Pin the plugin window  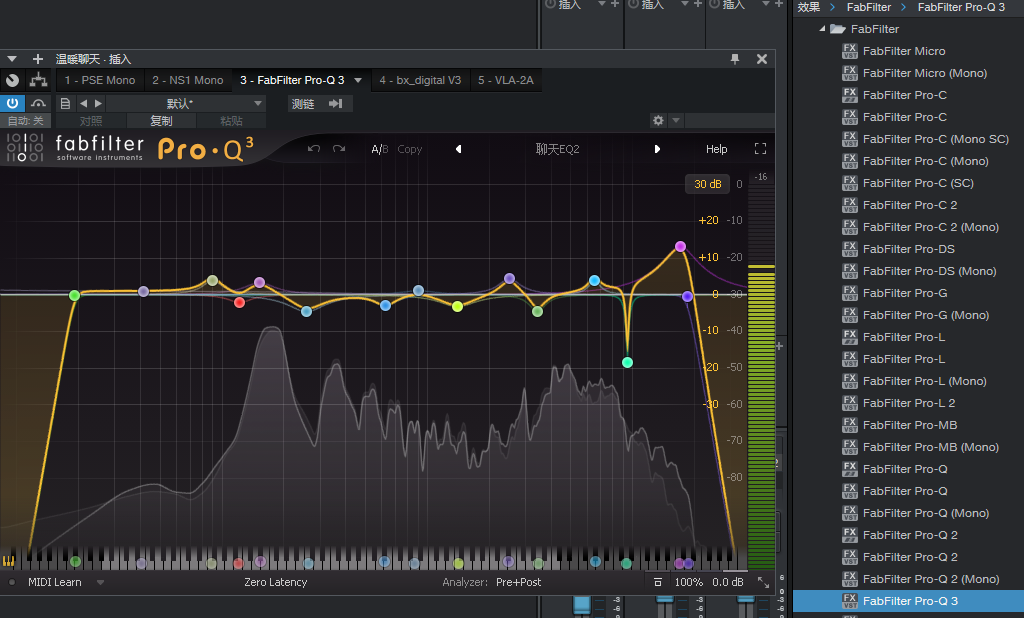(735, 59)
